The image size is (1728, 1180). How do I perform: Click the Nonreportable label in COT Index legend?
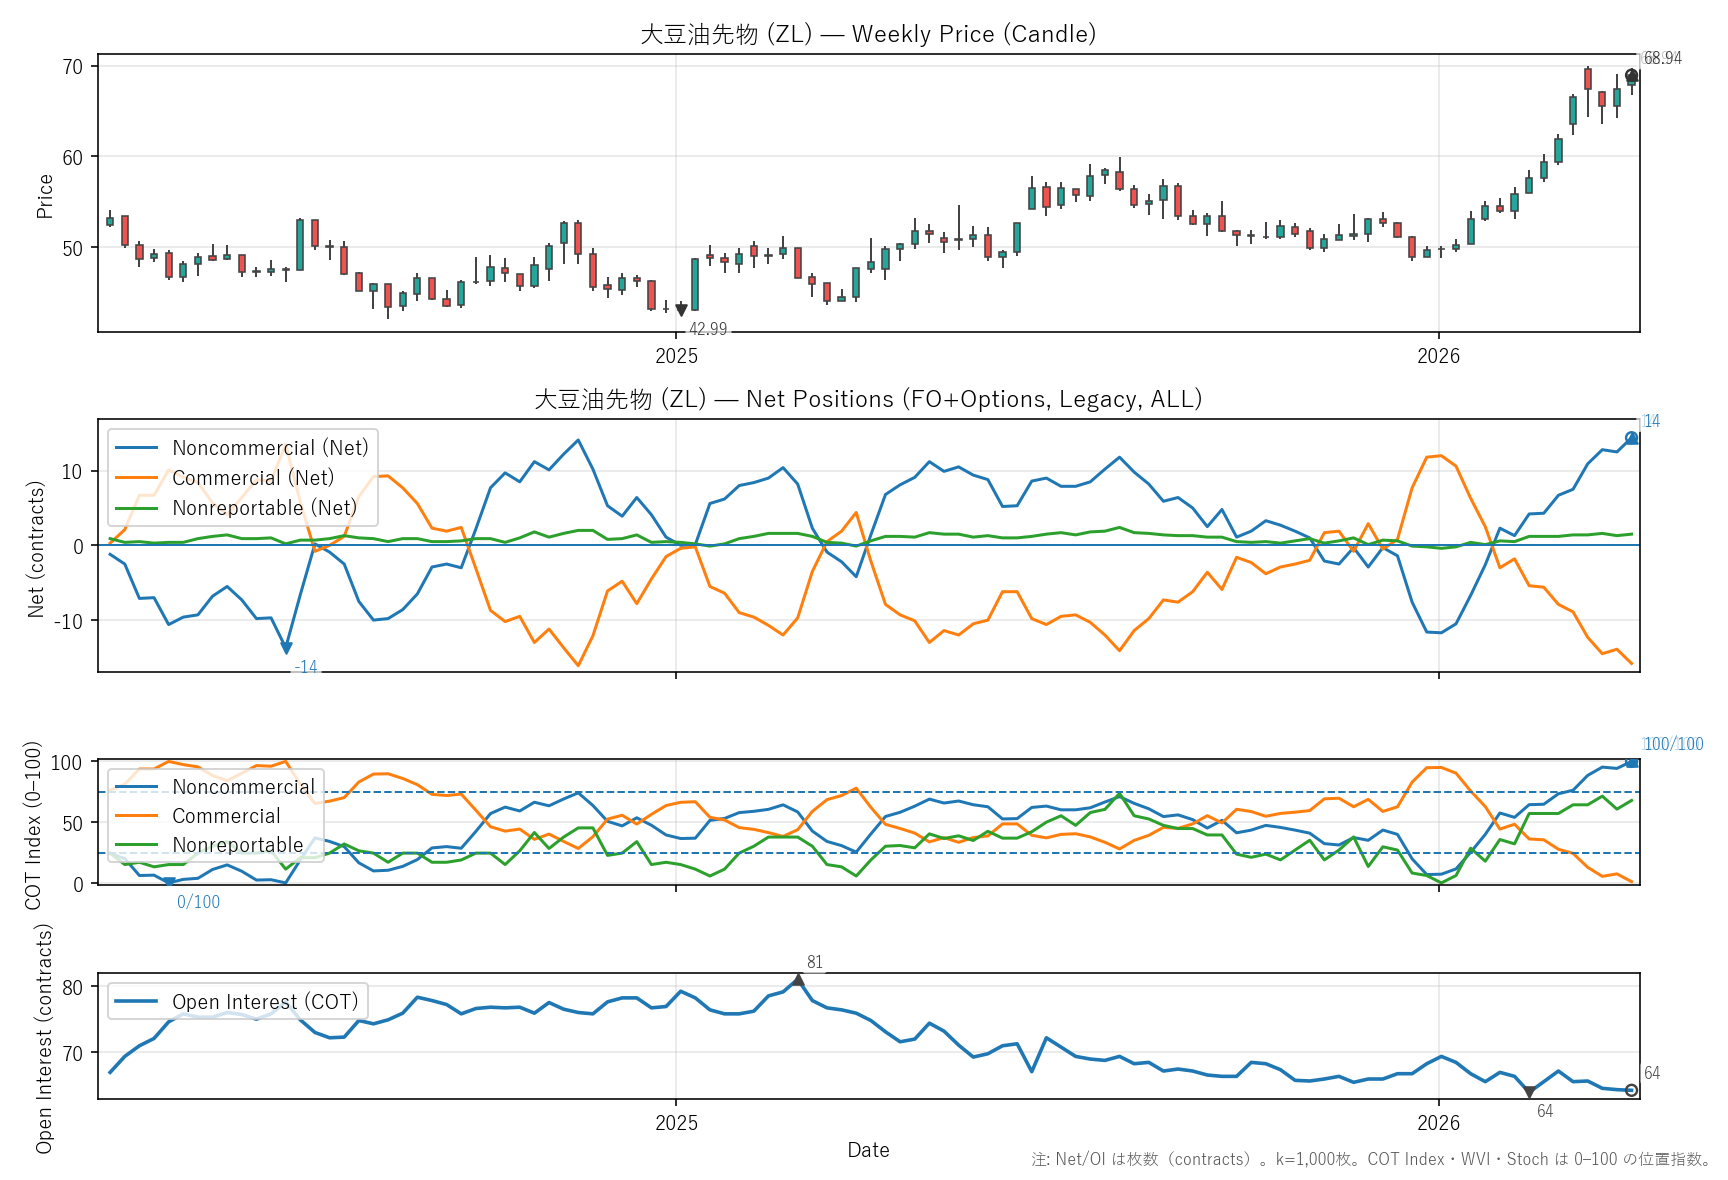tap(237, 845)
